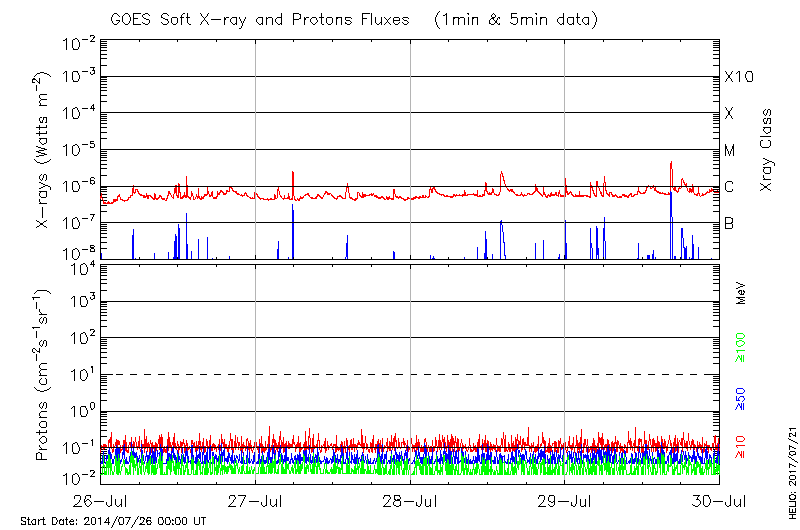Click the green ≥100 MeV legend label
The image size is (800, 530).
741,348
